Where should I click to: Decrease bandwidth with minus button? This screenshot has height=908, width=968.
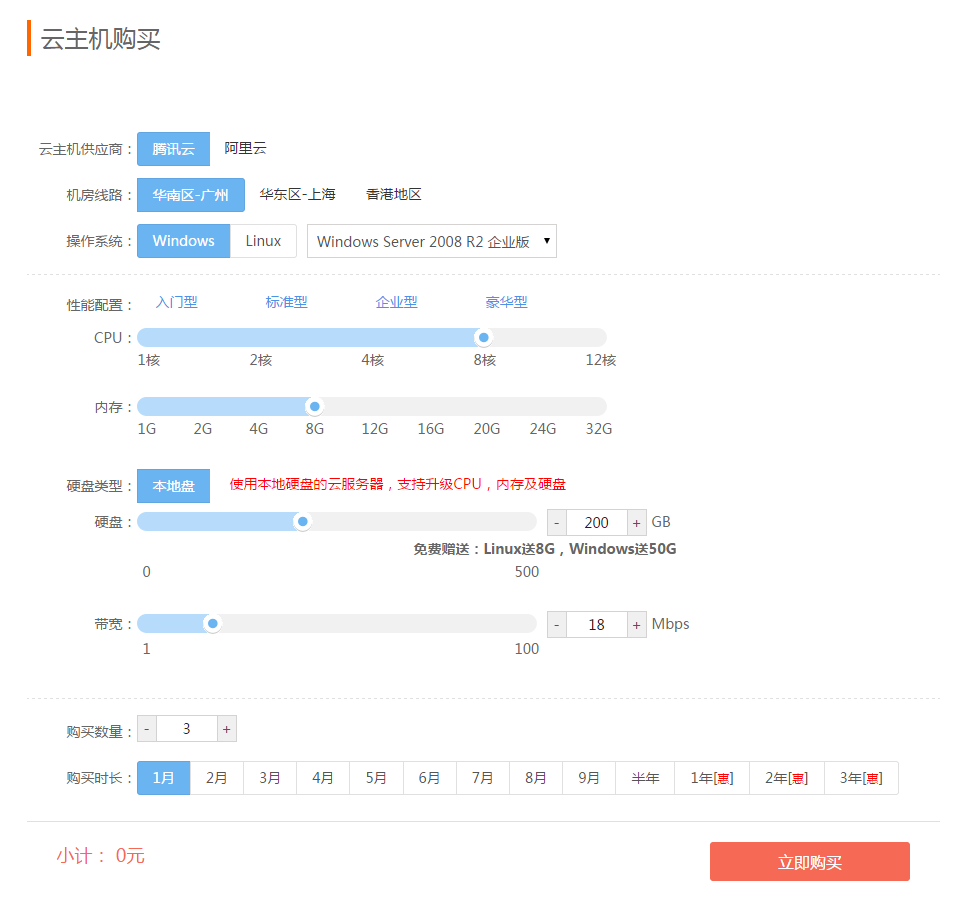557,625
